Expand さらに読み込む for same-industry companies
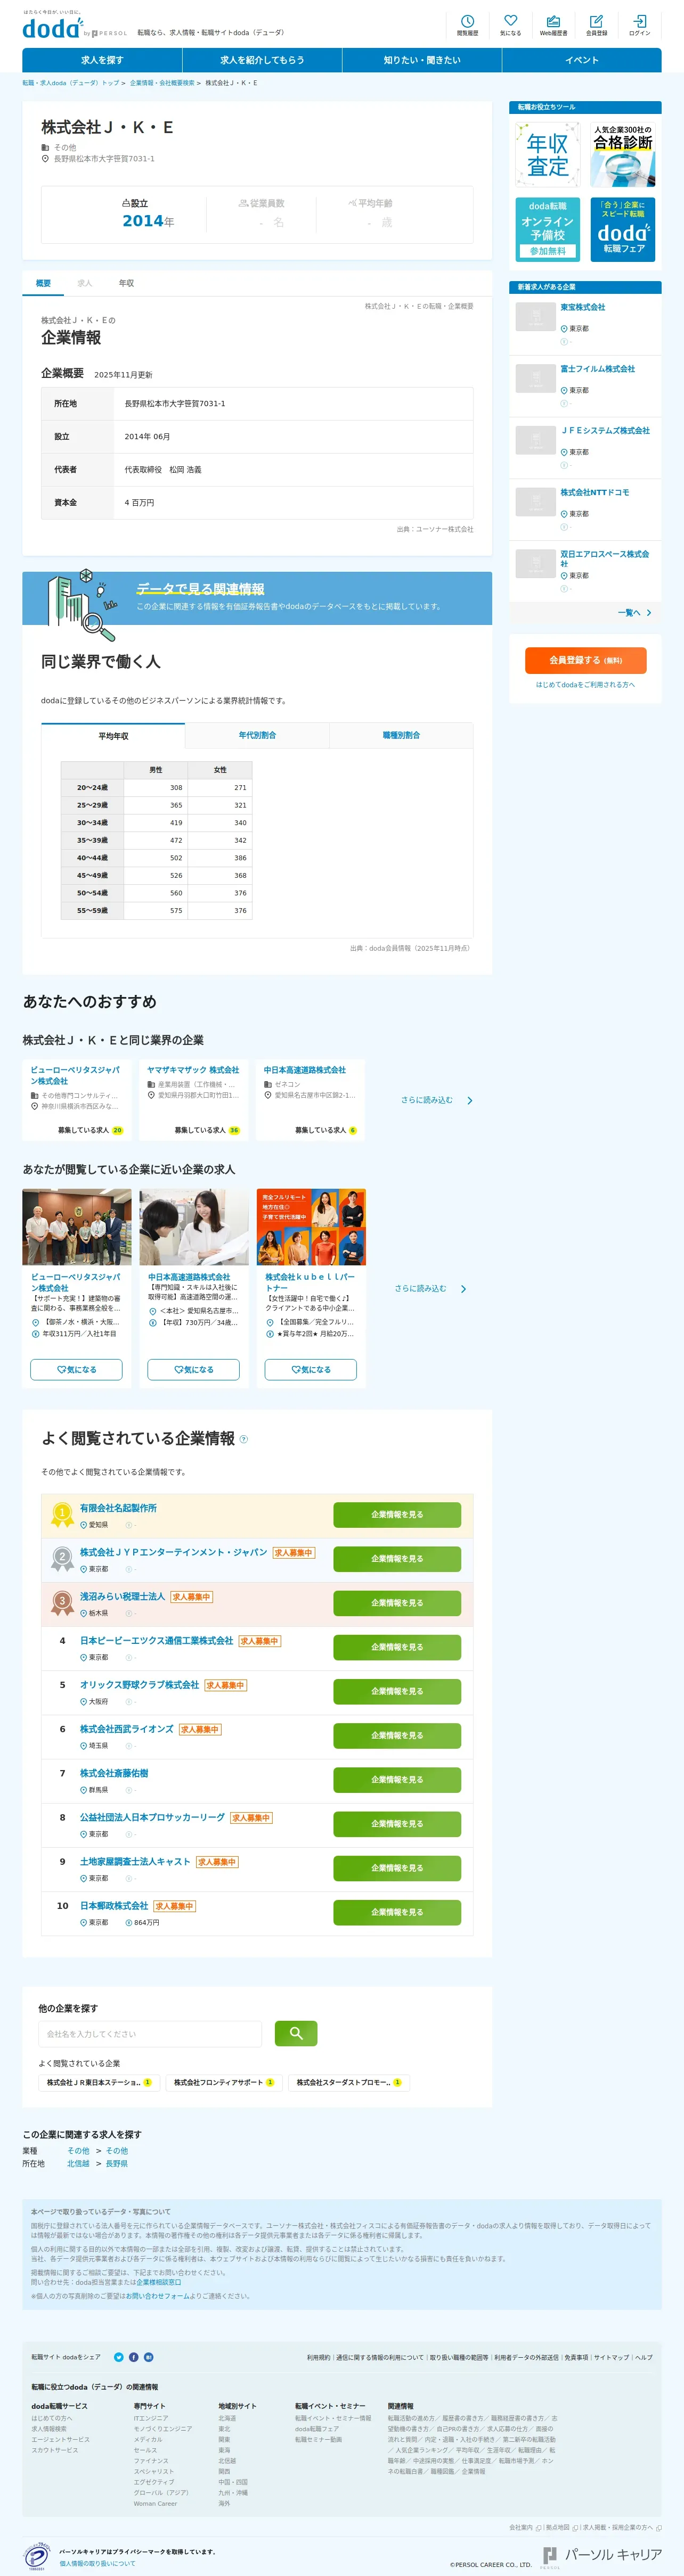The image size is (684, 2576). [x=437, y=1100]
